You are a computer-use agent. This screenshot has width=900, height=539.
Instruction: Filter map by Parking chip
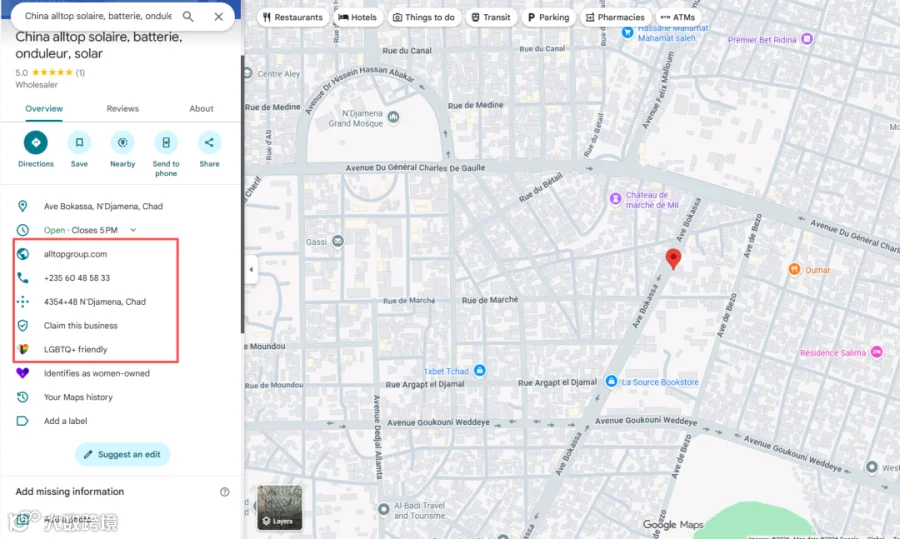(x=548, y=17)
